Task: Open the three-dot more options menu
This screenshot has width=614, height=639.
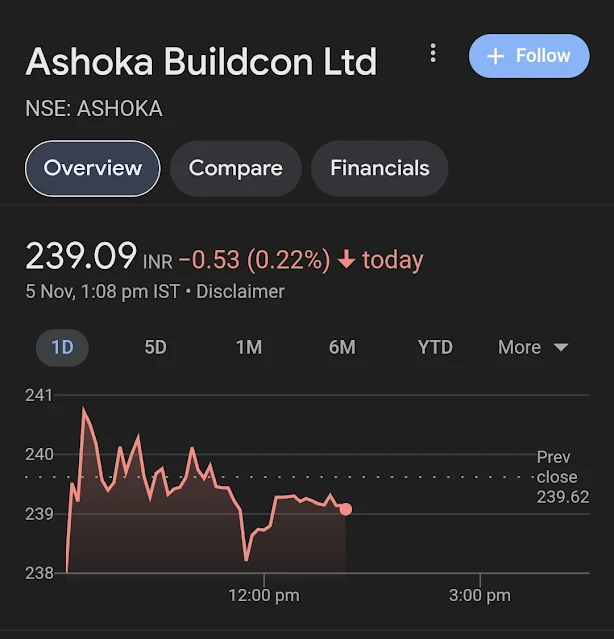Action: 433,54
